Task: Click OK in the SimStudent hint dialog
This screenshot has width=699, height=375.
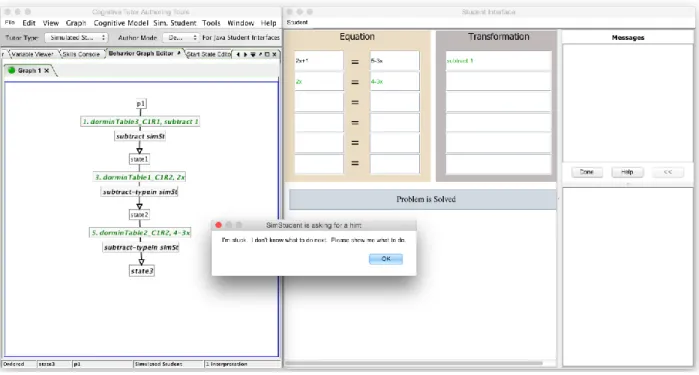Action: click(386, 259)
